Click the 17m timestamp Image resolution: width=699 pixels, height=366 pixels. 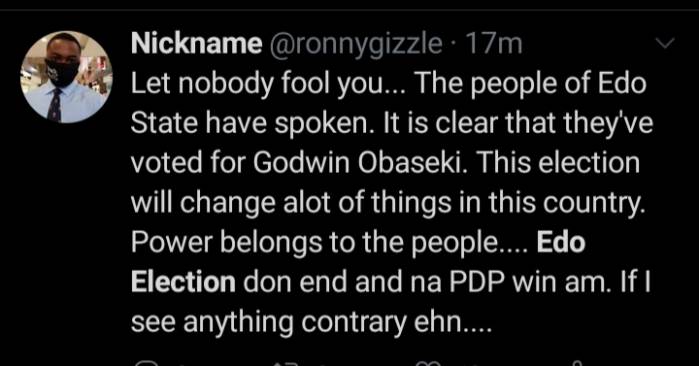click(x=493, y=44)
